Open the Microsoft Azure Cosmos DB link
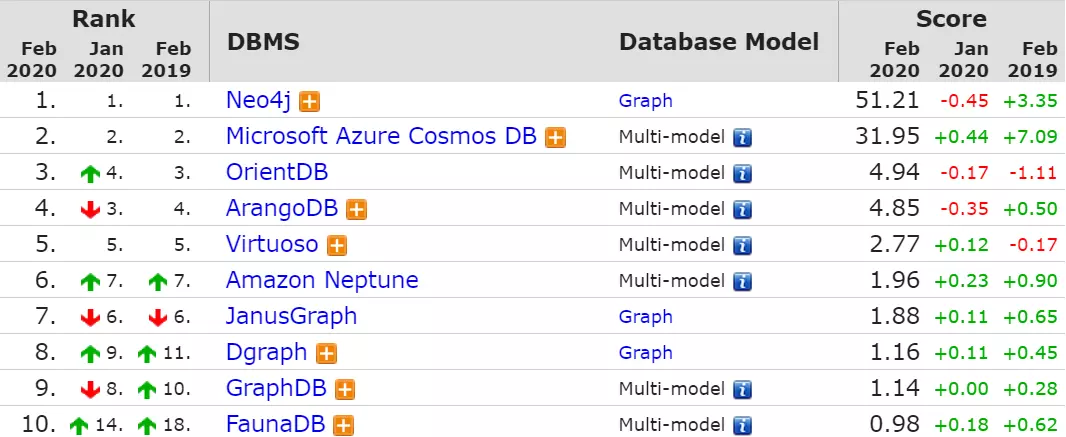Screen dimensions: 1066x437 click(x=381, y=136)
